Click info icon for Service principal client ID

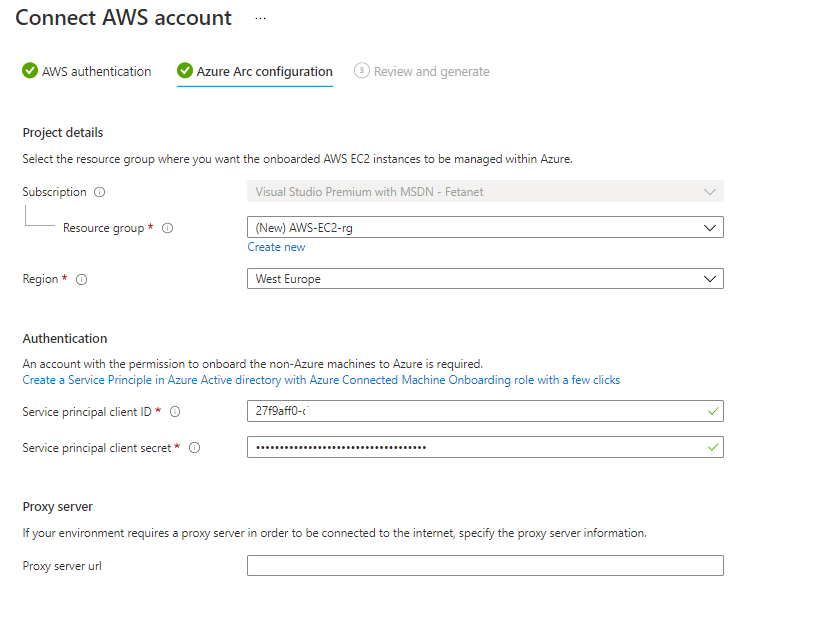(175, 412)
